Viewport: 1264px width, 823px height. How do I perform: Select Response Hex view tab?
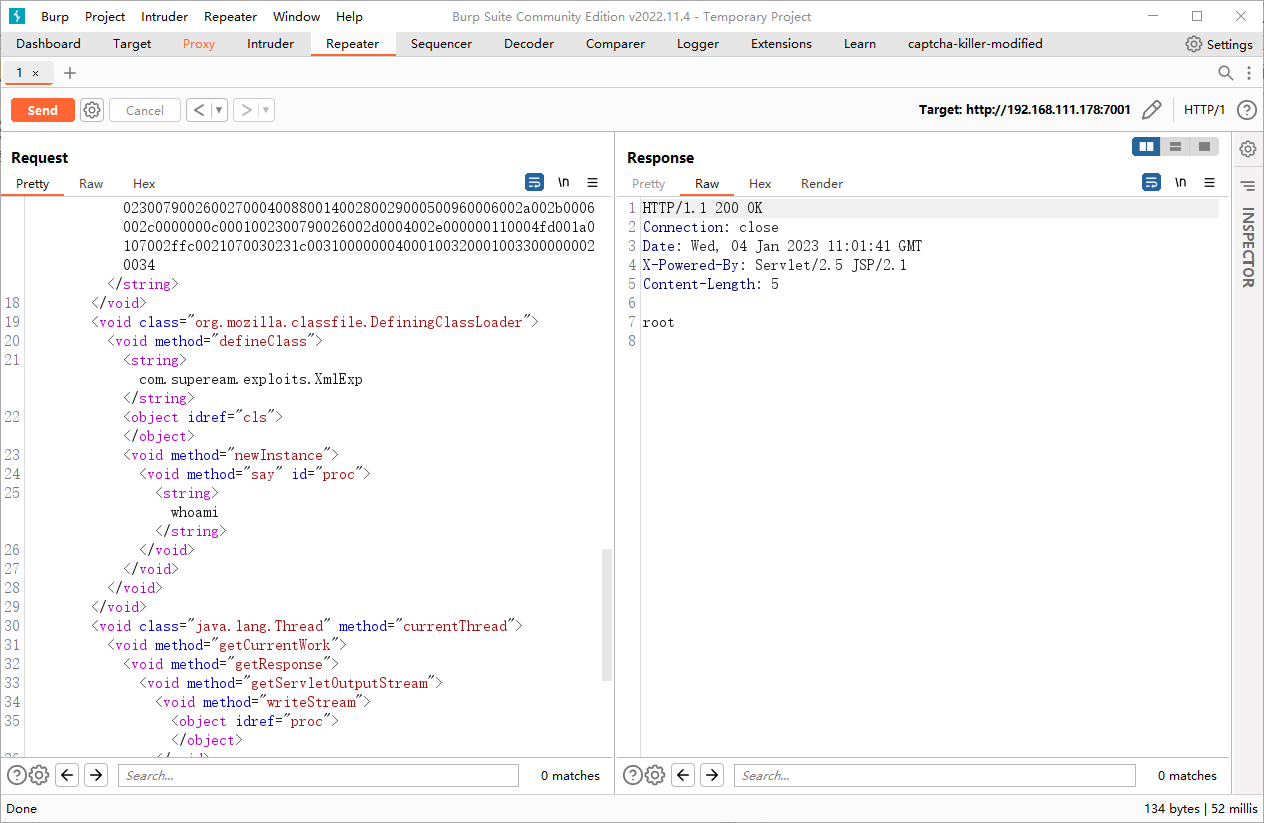coord(760,184)
